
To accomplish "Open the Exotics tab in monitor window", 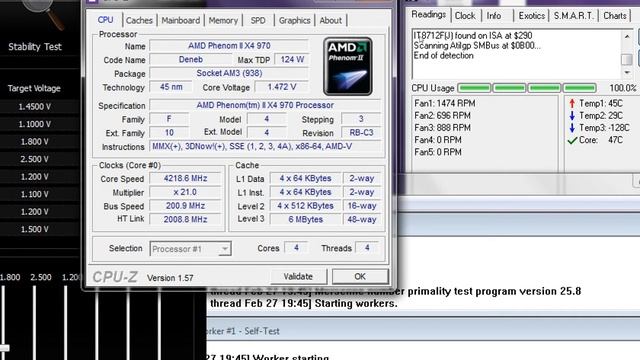I will pyautogui.click(x=531, y=16).
